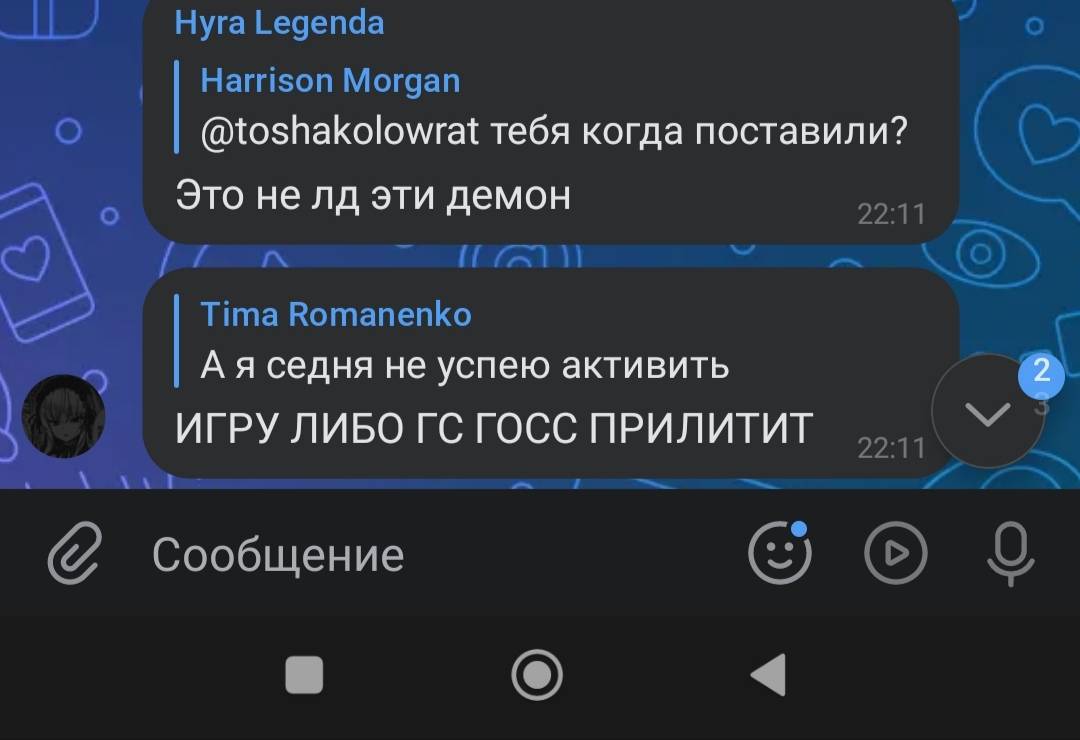This screenshot has height=740, width=1080.
Task: Open Hyra Legenda's profile name
Action: coord(279,23)
